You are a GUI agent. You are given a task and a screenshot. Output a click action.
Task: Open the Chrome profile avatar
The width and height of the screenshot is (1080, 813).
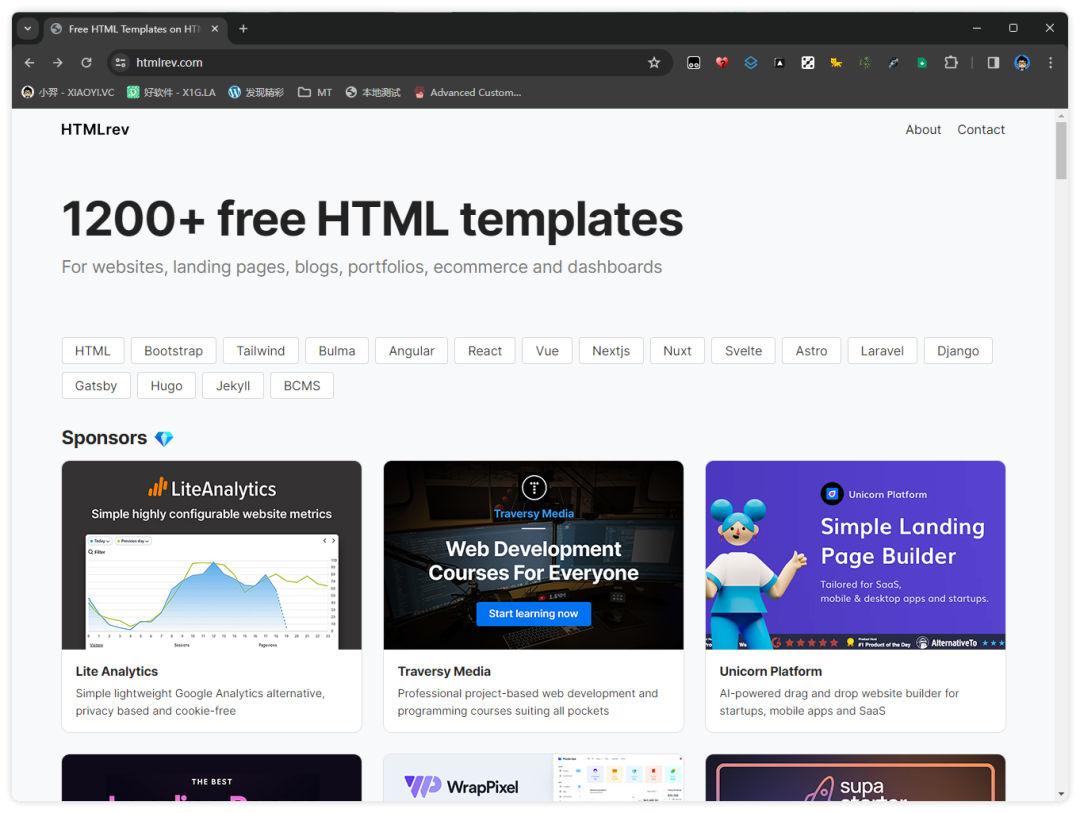coord(1022,63)
